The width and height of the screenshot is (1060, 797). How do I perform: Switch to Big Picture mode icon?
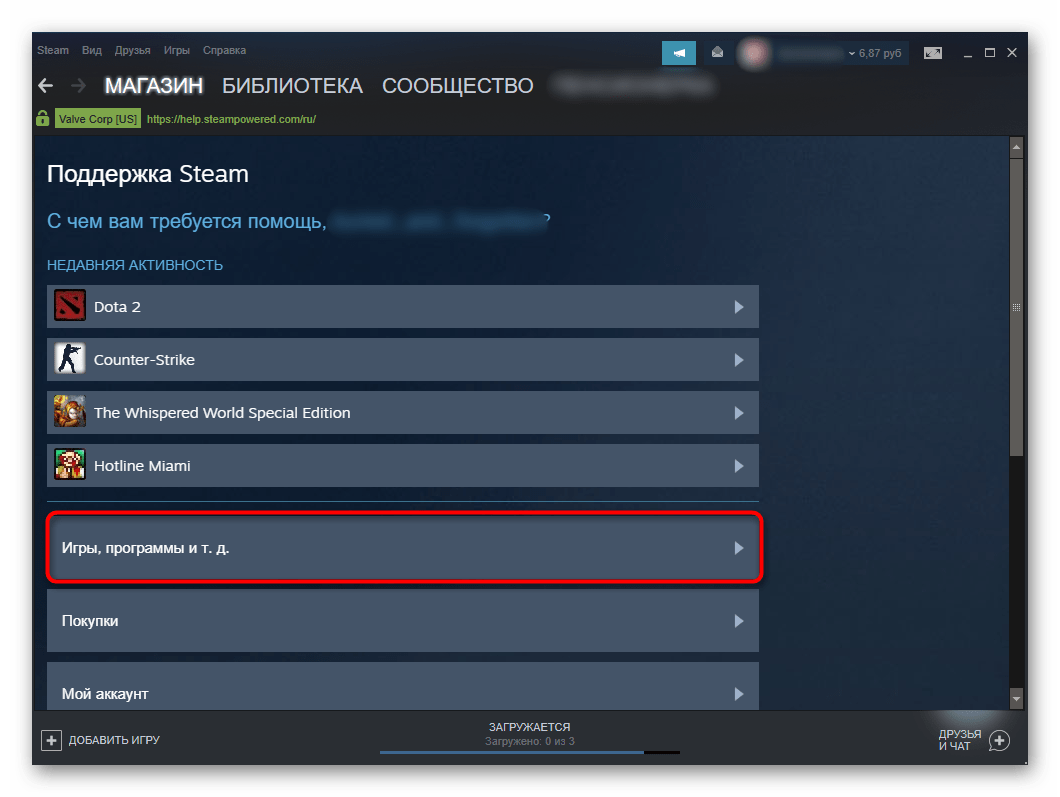(933, 53)
